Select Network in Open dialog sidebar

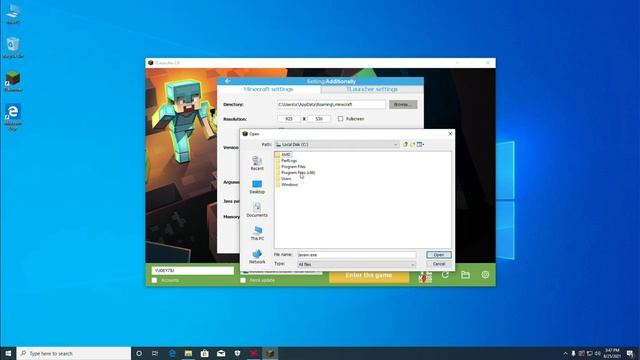coord(257,257)
